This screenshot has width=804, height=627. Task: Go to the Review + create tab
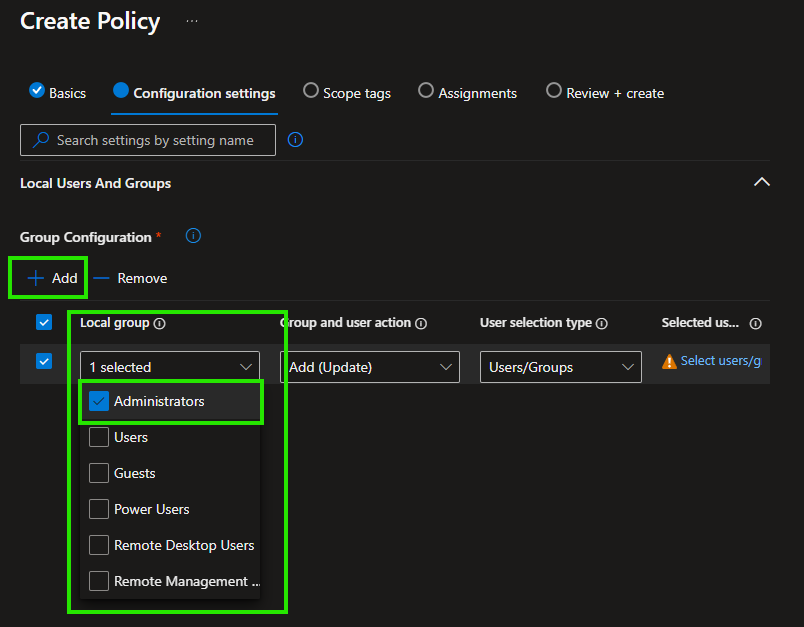[x=604, y=92]
